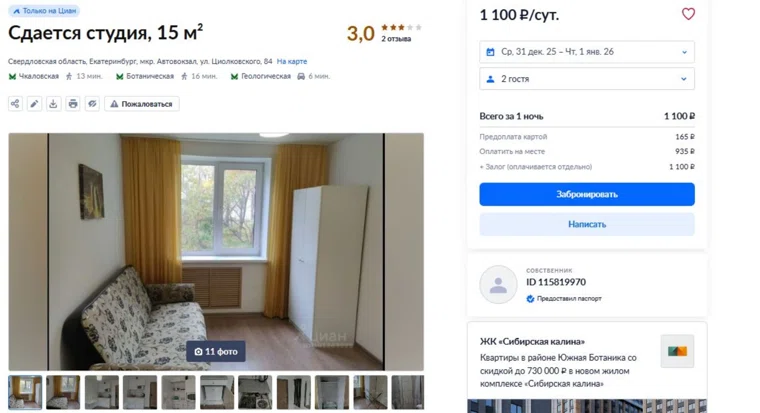Image resolution: width=760 pixels, height=413 pixels.
Task: Click the download listing icon
Action: click(53, 104)
